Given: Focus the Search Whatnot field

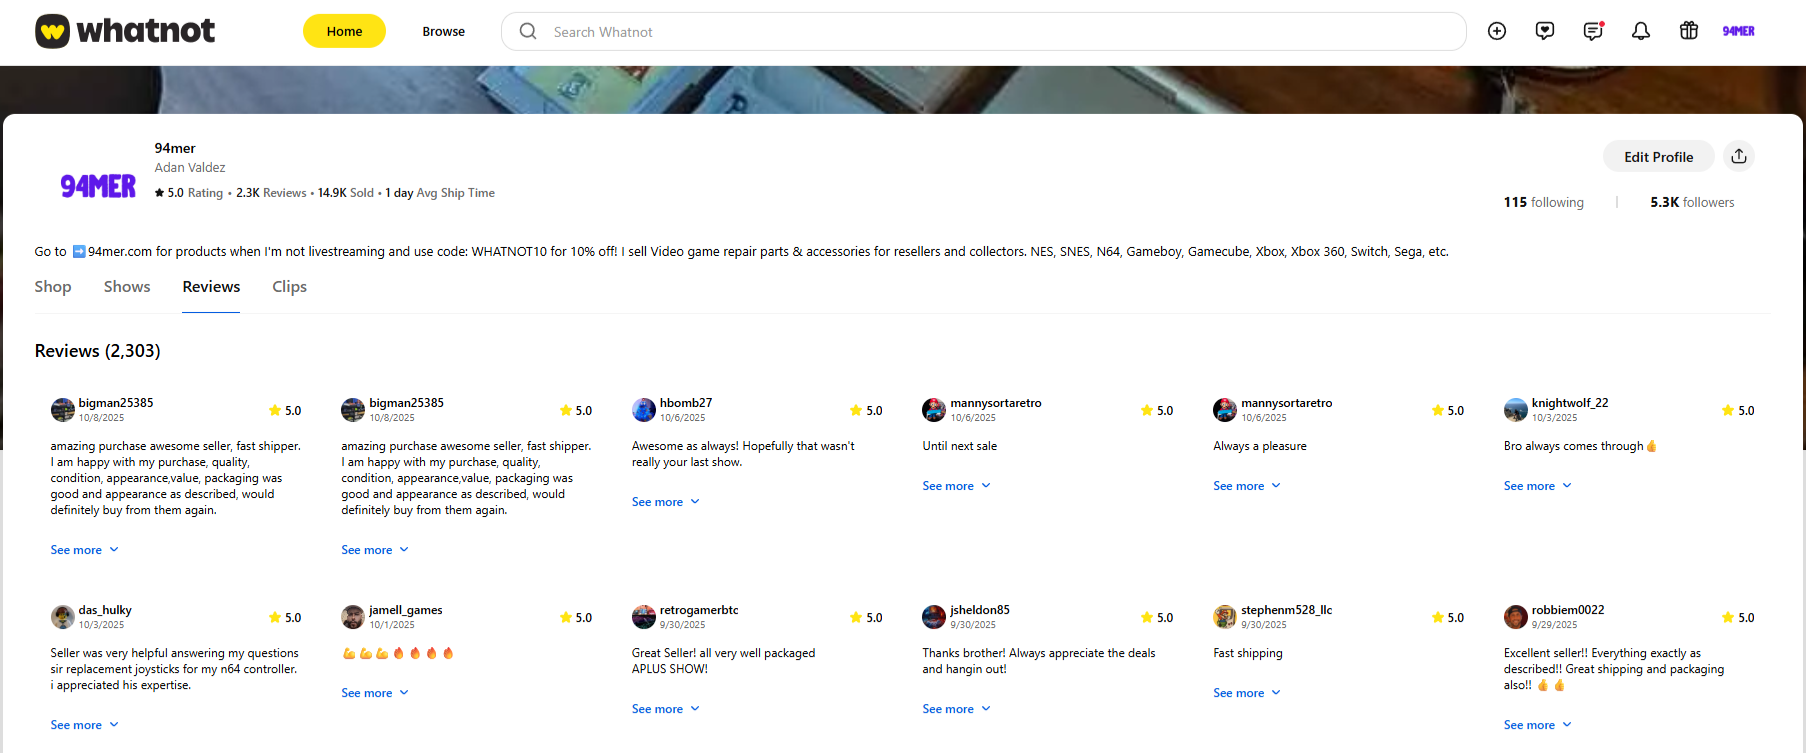Looking at the screenshot, I should click(1000, 32).
